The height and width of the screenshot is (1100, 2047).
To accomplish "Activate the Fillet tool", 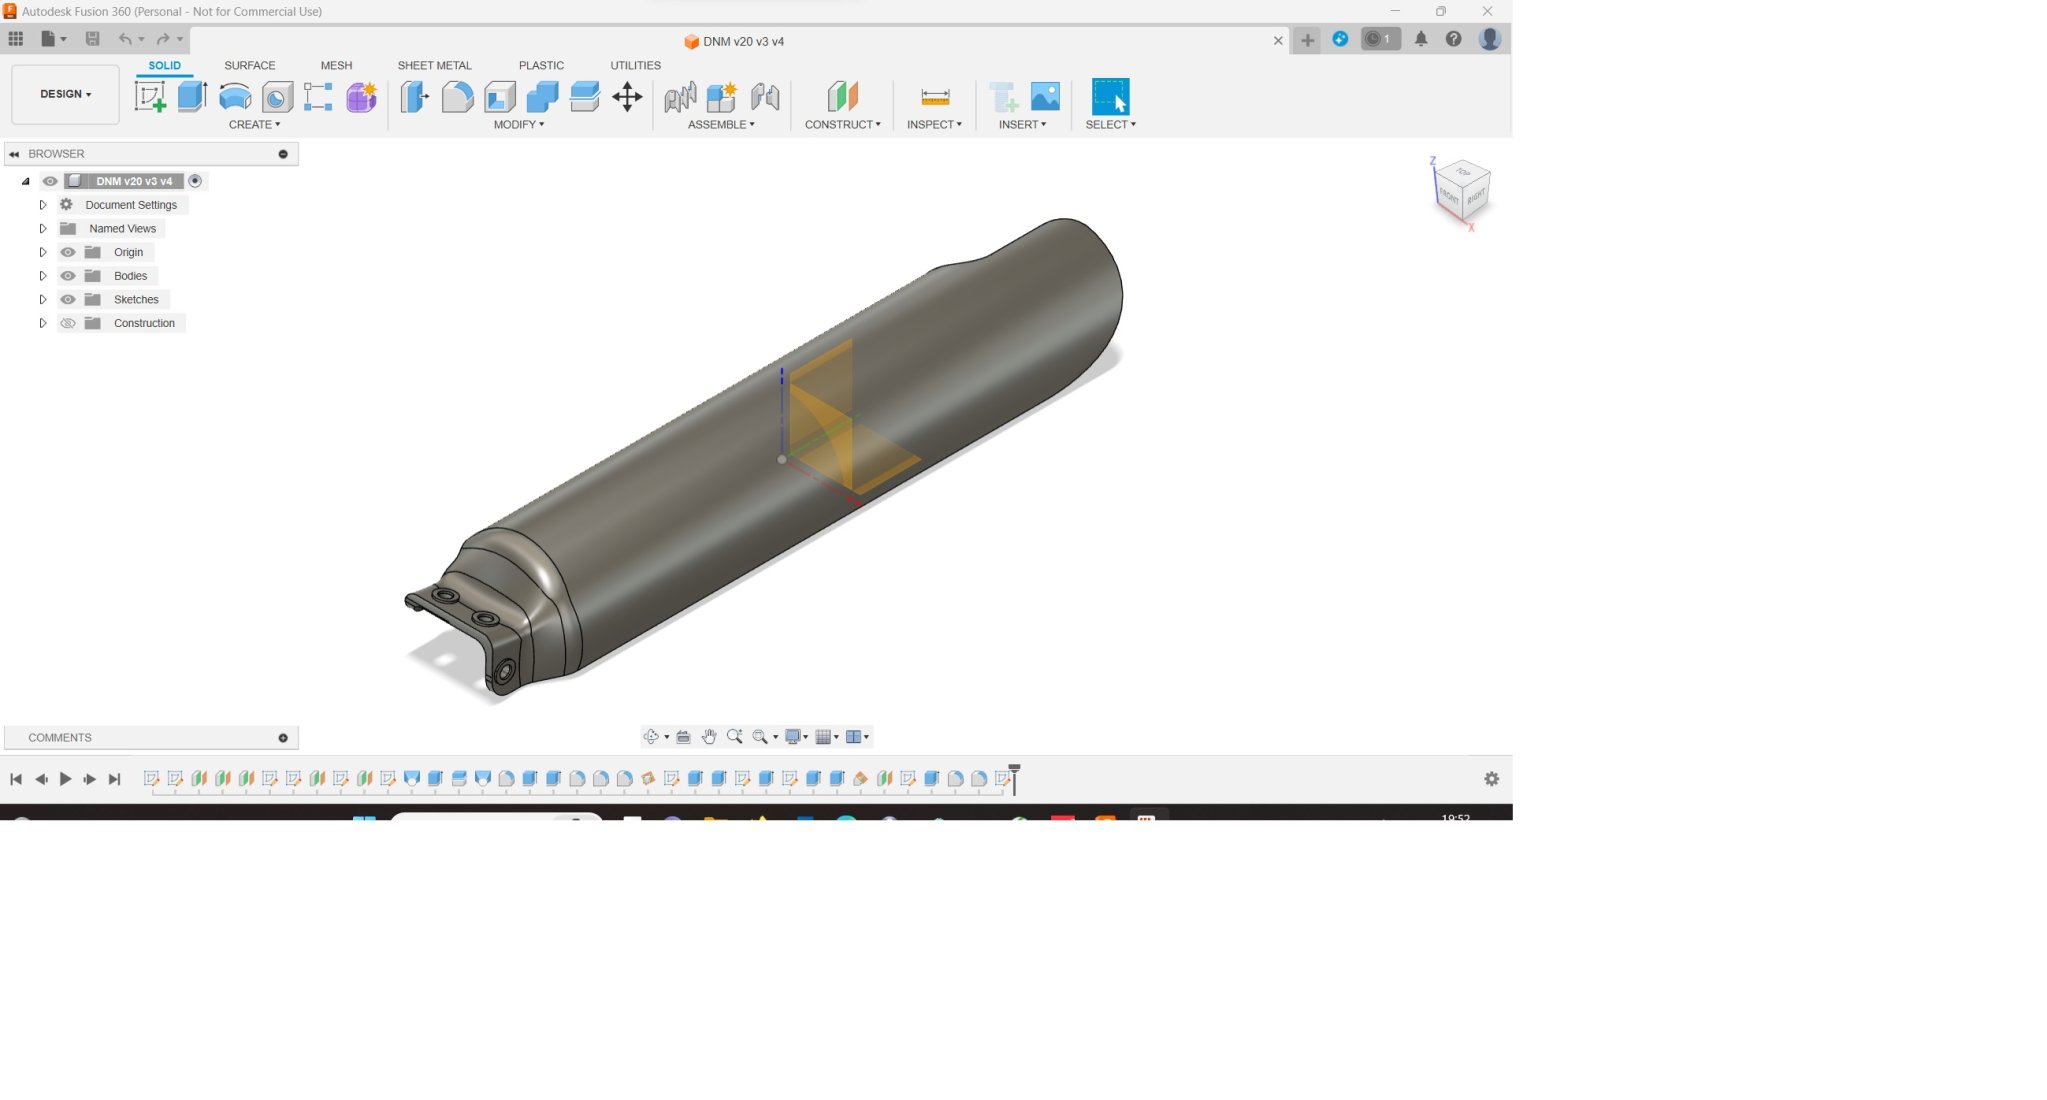I will pos(458,97).
